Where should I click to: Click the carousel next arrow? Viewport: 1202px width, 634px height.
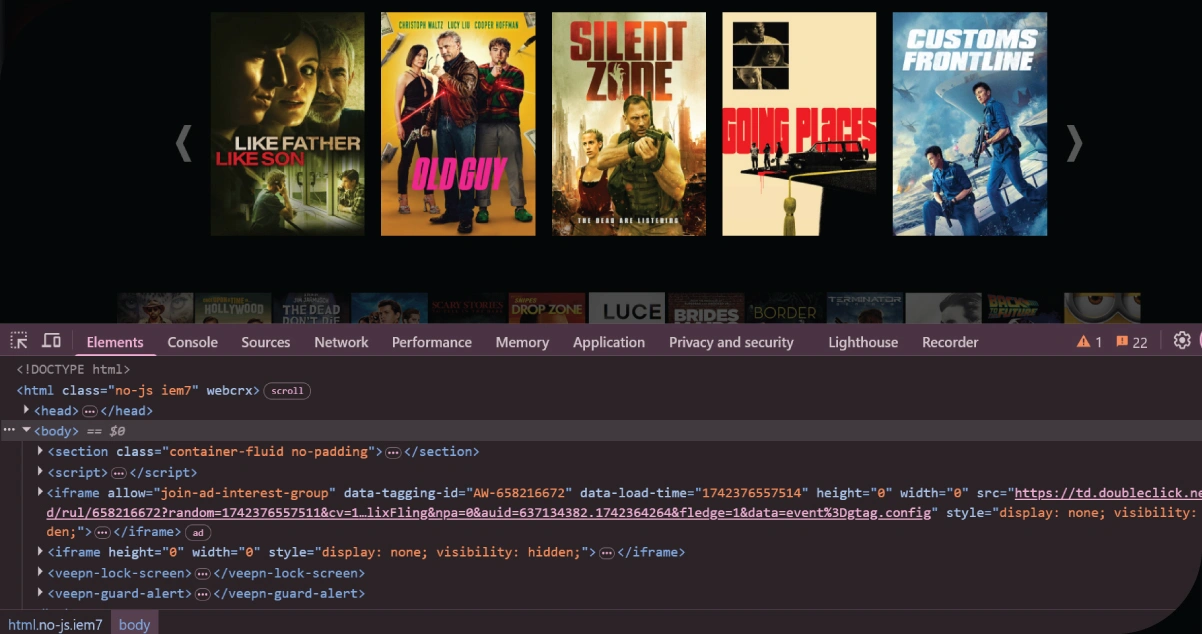coord(1073,143)
